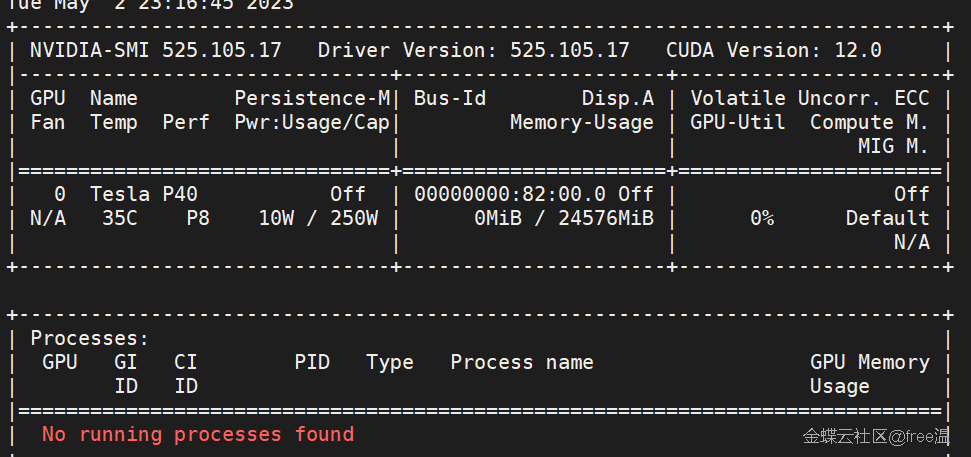This screenshot has width=971, height=457.
Task: Click the 35C temperature reading
Action: tap(120, 218)
